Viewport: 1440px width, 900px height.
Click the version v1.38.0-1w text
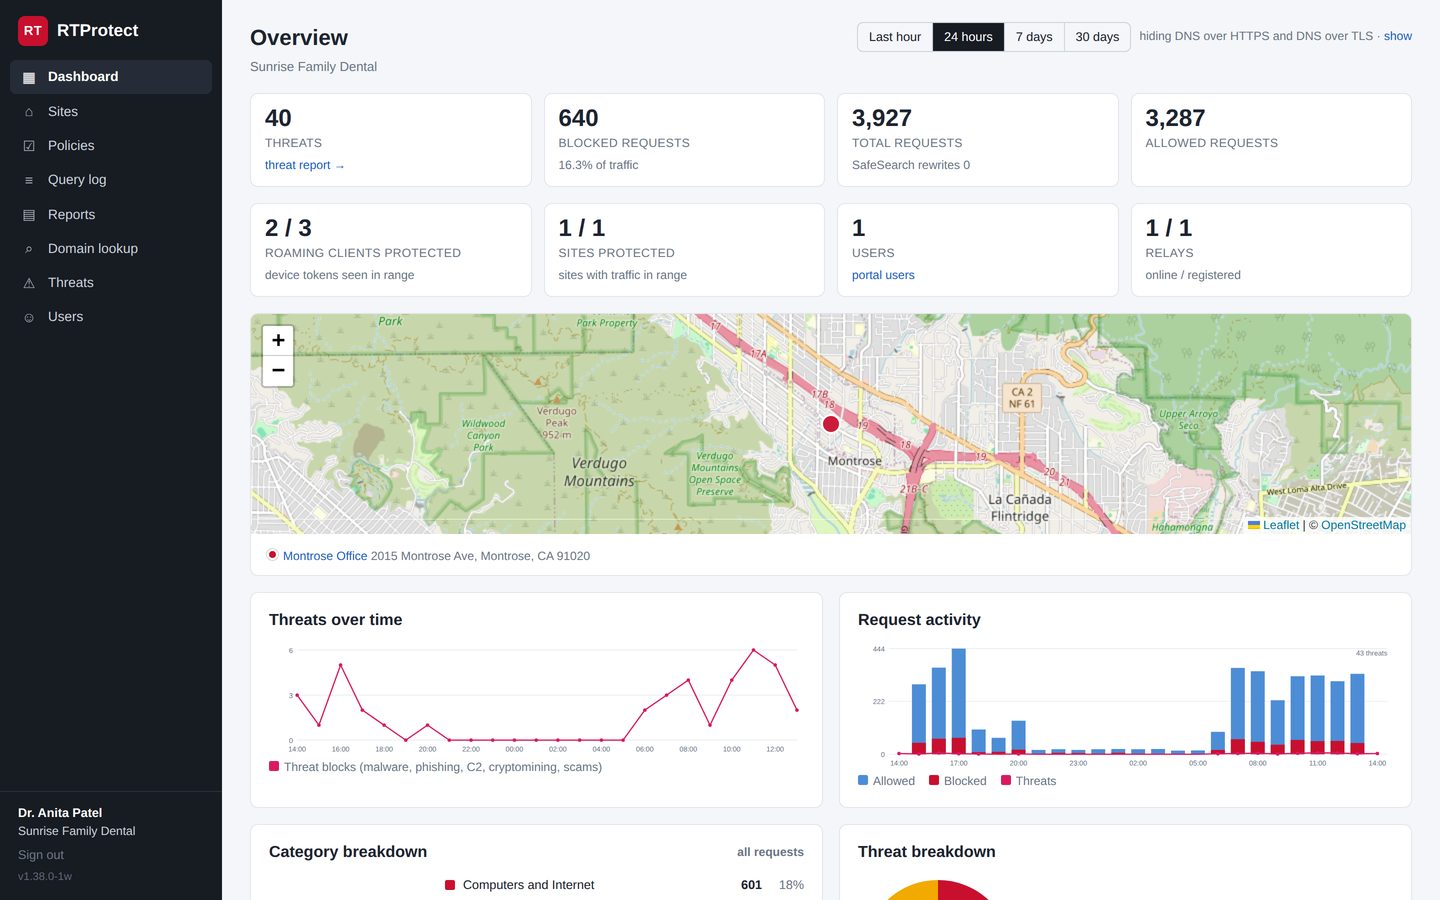coord(45,877)
